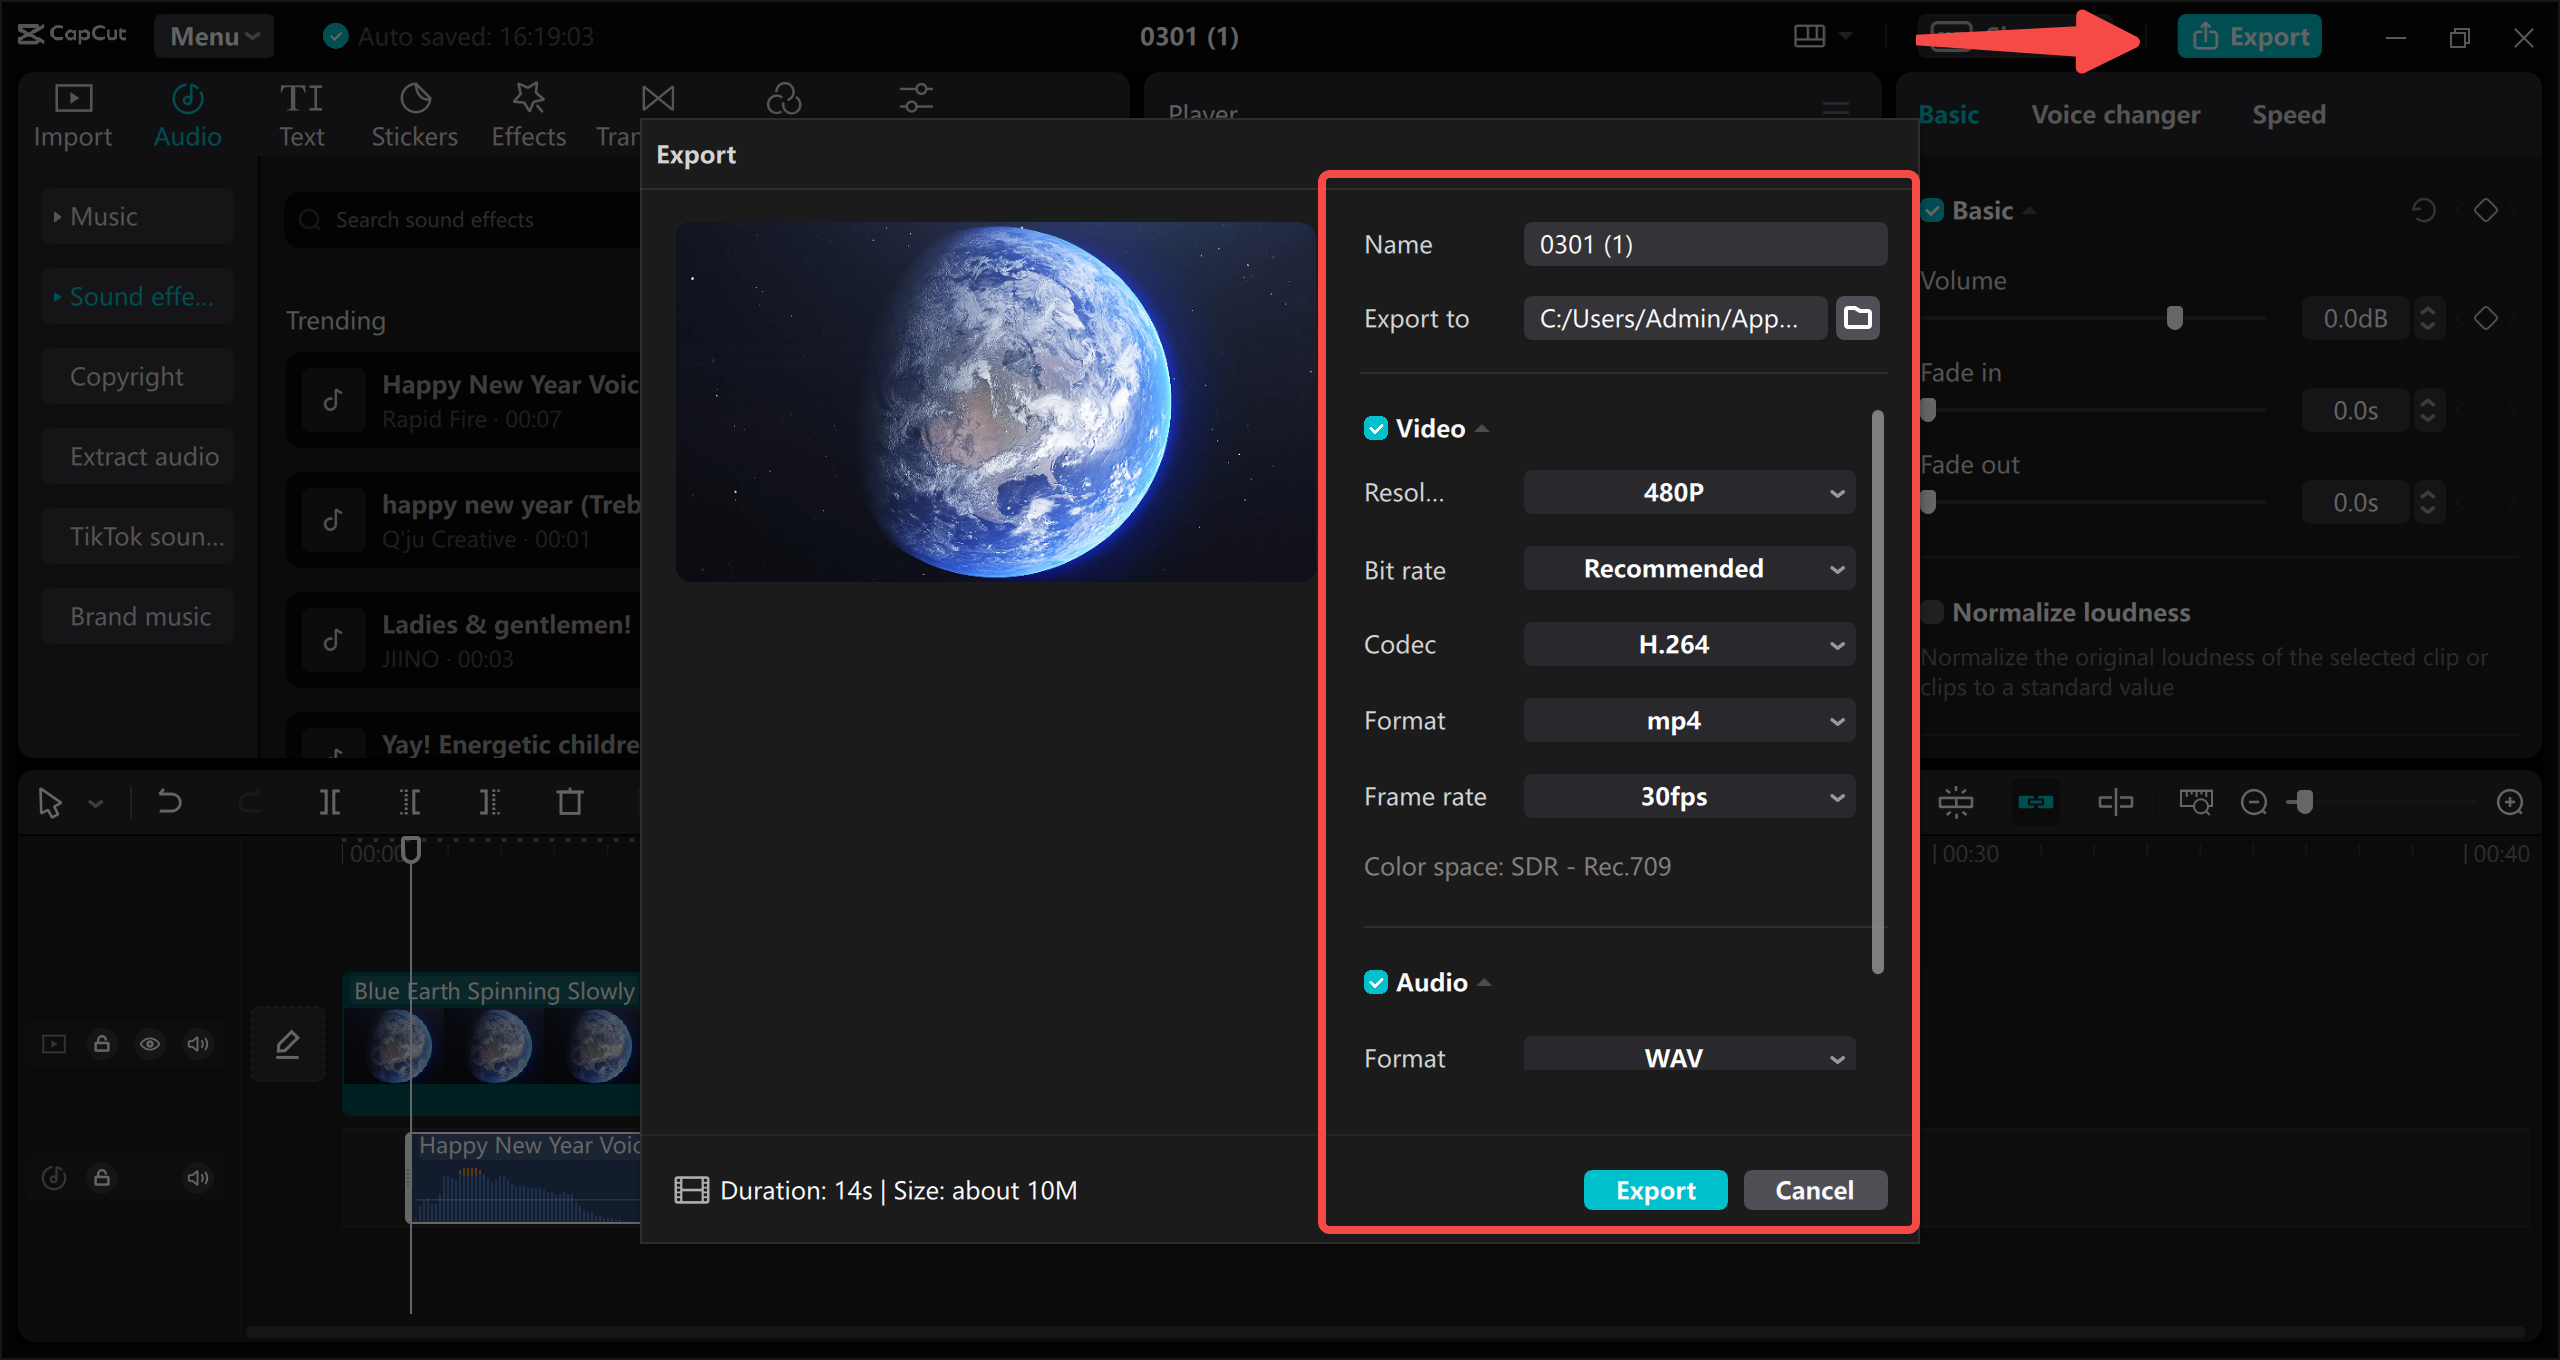Open the Menu in the top bar
2560x1360 pixels.
[213, 36]
